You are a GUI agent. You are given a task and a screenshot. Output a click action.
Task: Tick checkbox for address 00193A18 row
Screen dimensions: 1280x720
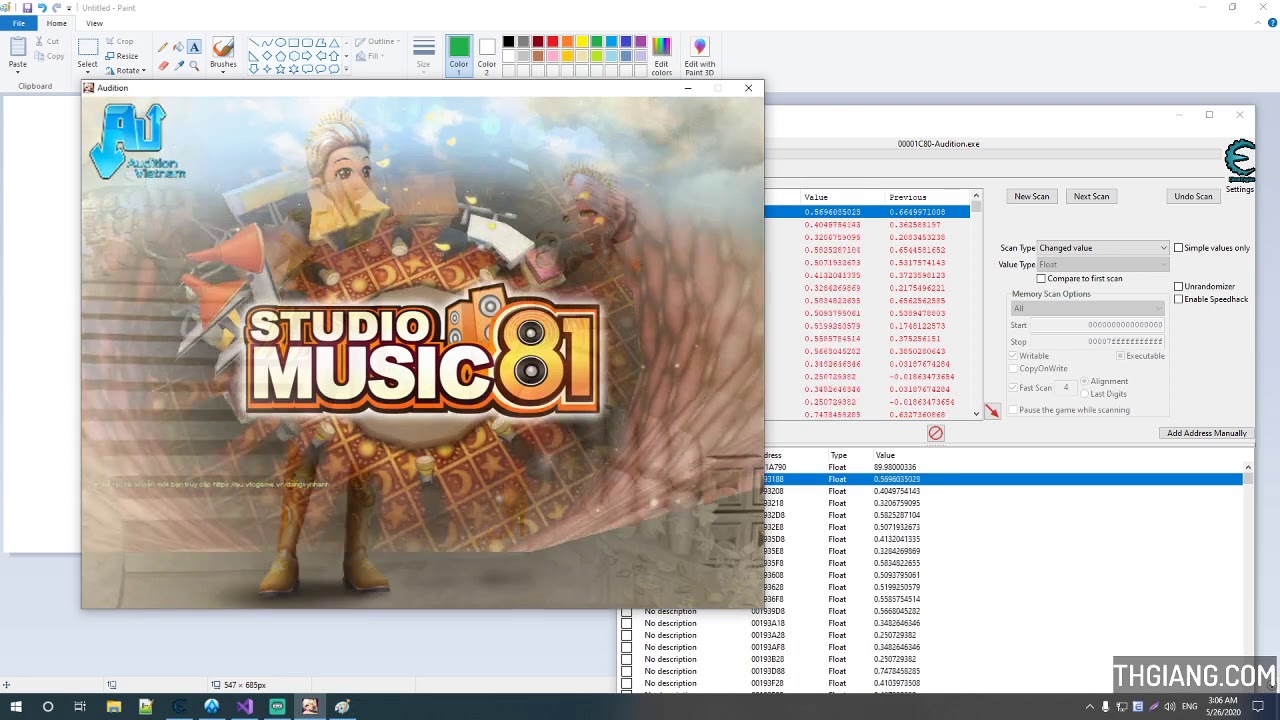626,623
